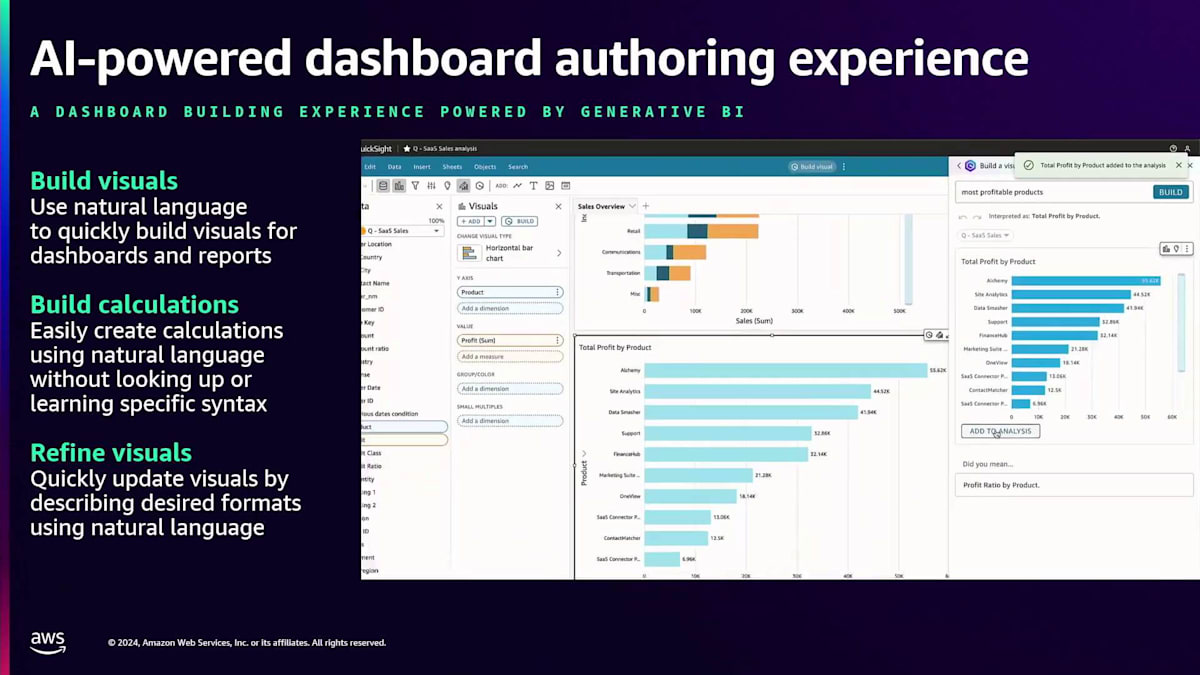Add an image via toolbar icon

[549, 186]
